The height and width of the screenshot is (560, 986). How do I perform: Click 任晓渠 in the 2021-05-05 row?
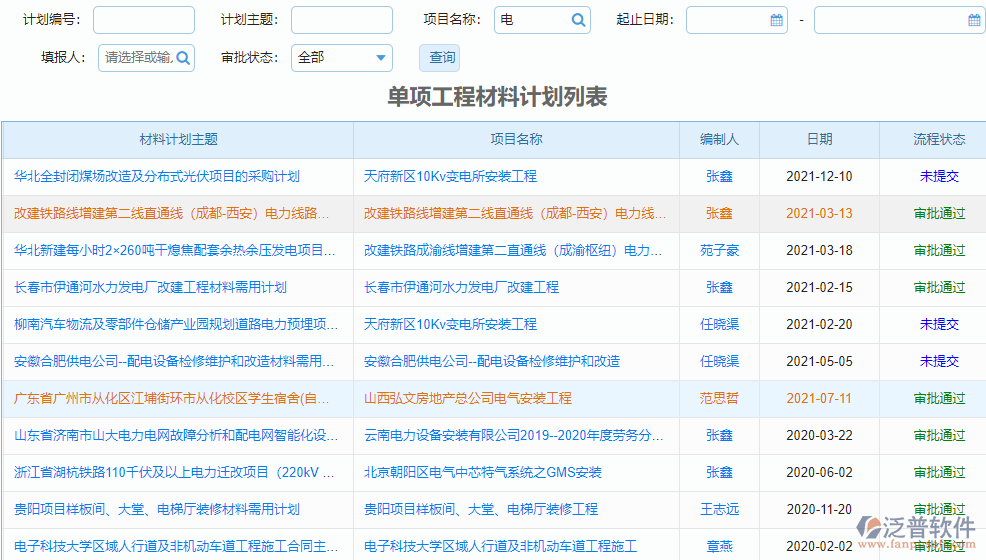(719, 362)
